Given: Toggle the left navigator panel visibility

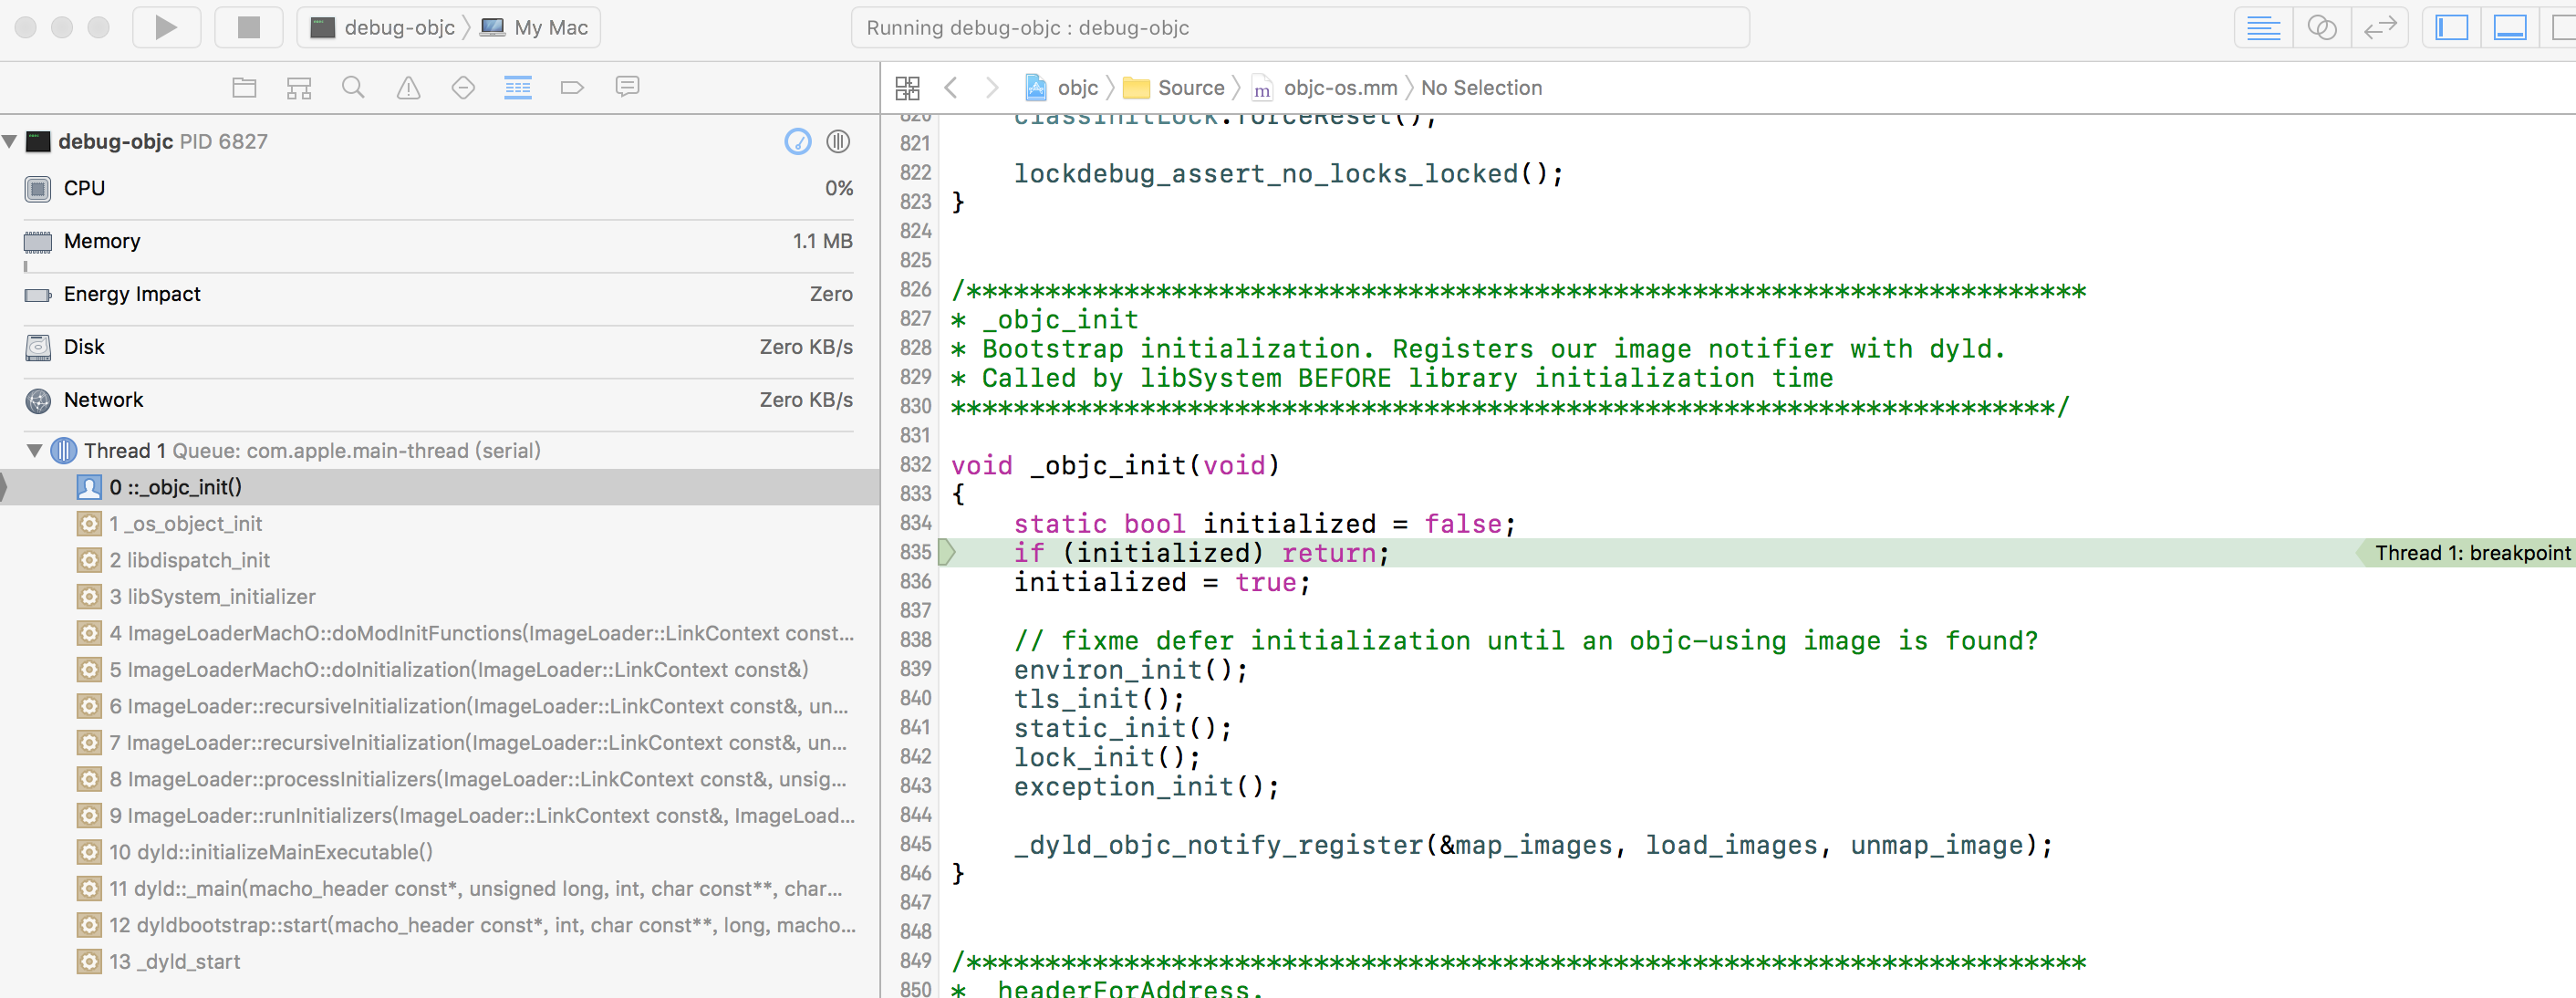Looking at the screenshot, I should coord(2451,27).
